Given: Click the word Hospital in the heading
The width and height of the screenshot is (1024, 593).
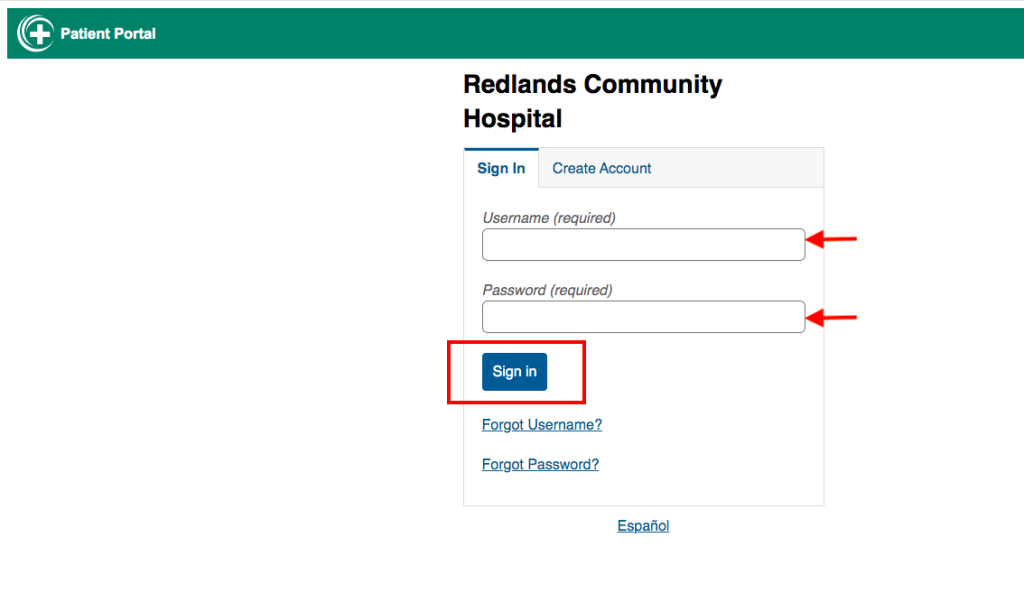Looking at the screenshot, I should tap(513, 119).
